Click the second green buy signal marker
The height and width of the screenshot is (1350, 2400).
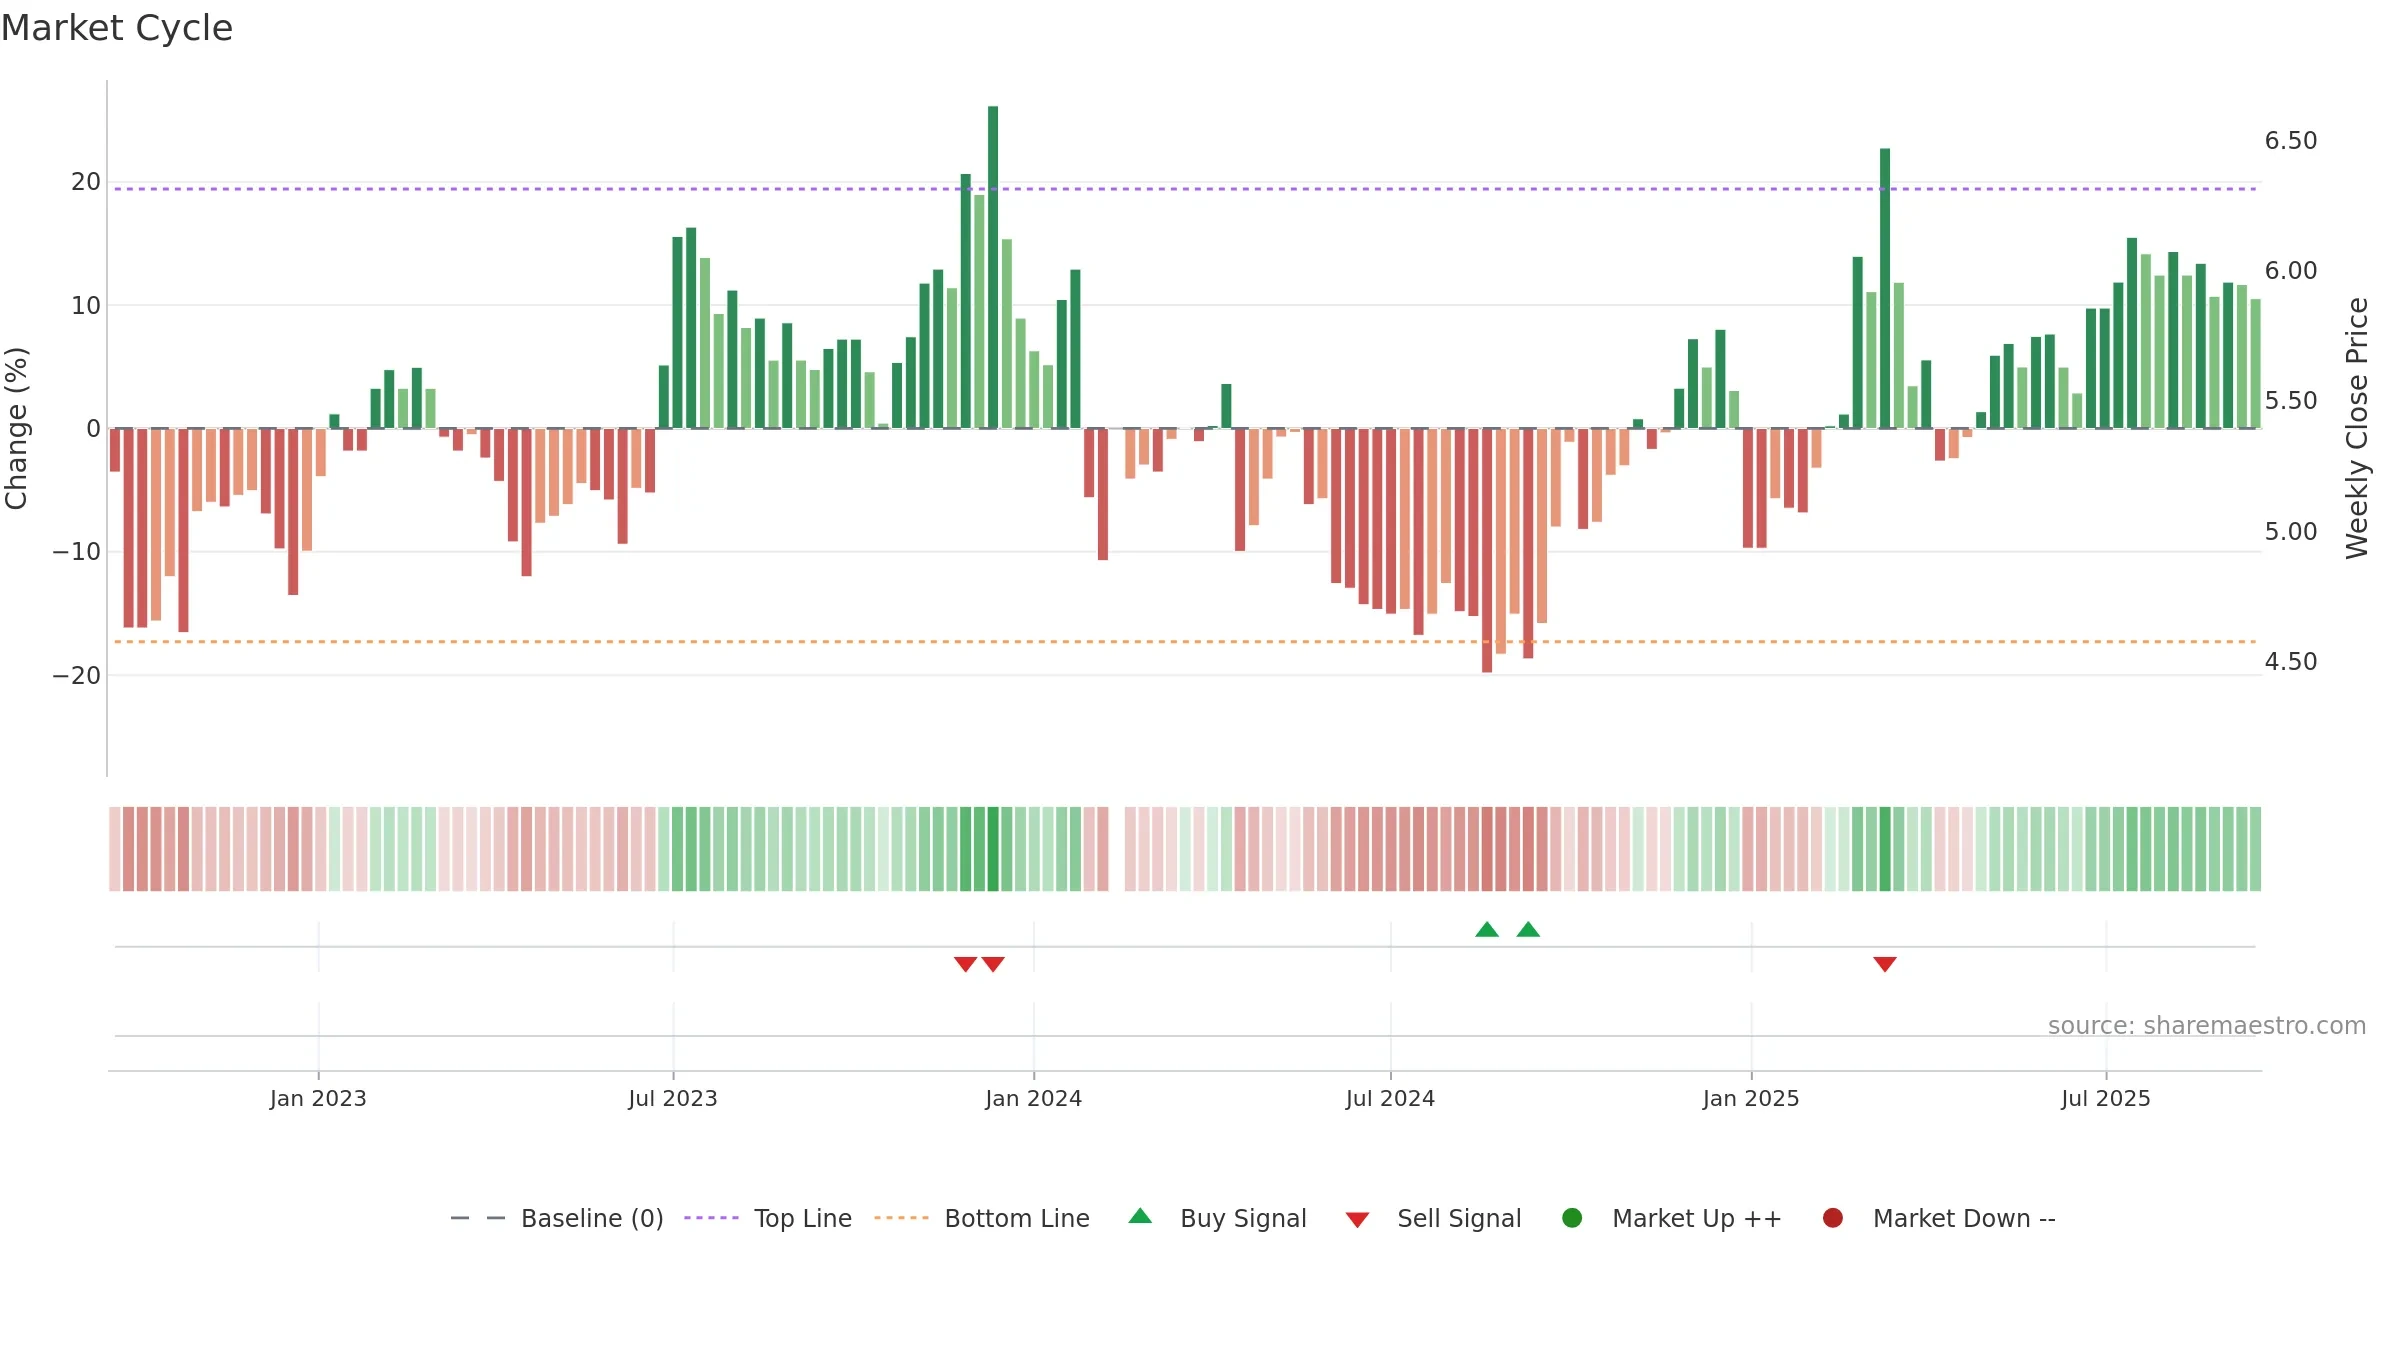tap(1528, 929)
